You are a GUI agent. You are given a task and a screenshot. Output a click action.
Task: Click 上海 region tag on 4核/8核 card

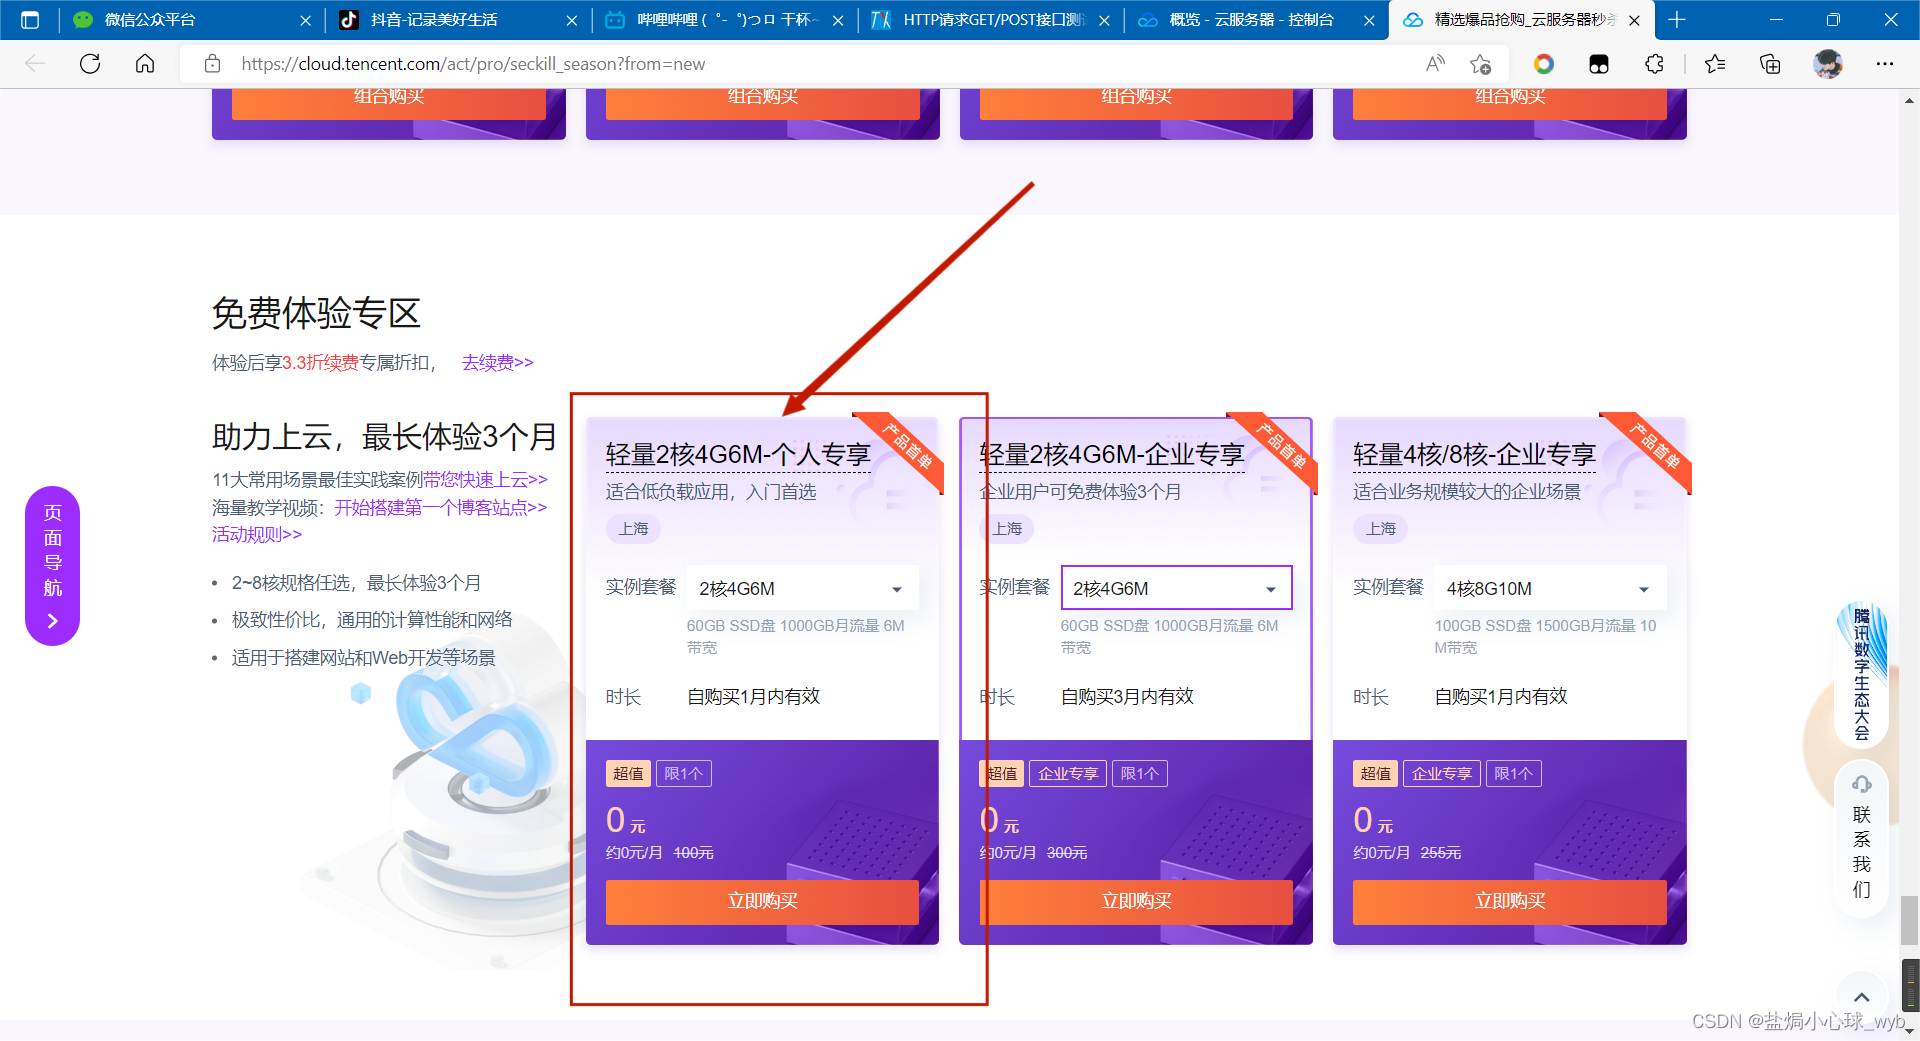click(x=1381, y=528)
